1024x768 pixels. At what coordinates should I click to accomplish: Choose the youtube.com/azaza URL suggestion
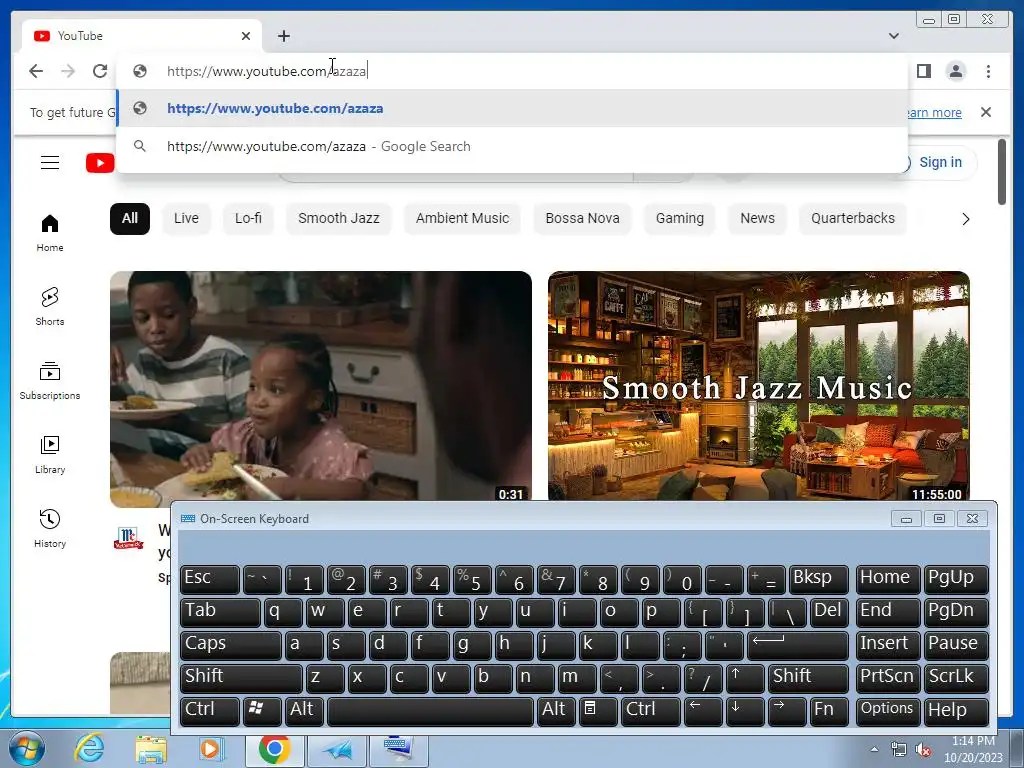[512, 108]
